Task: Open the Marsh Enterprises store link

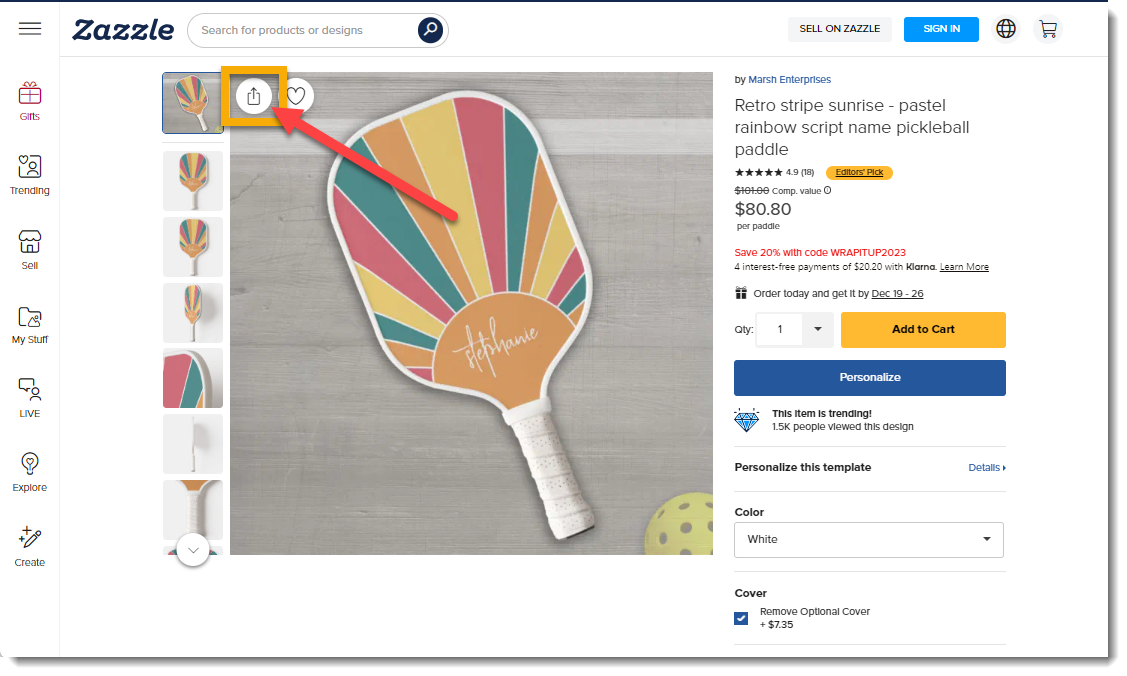Action: tap(789, 80)
